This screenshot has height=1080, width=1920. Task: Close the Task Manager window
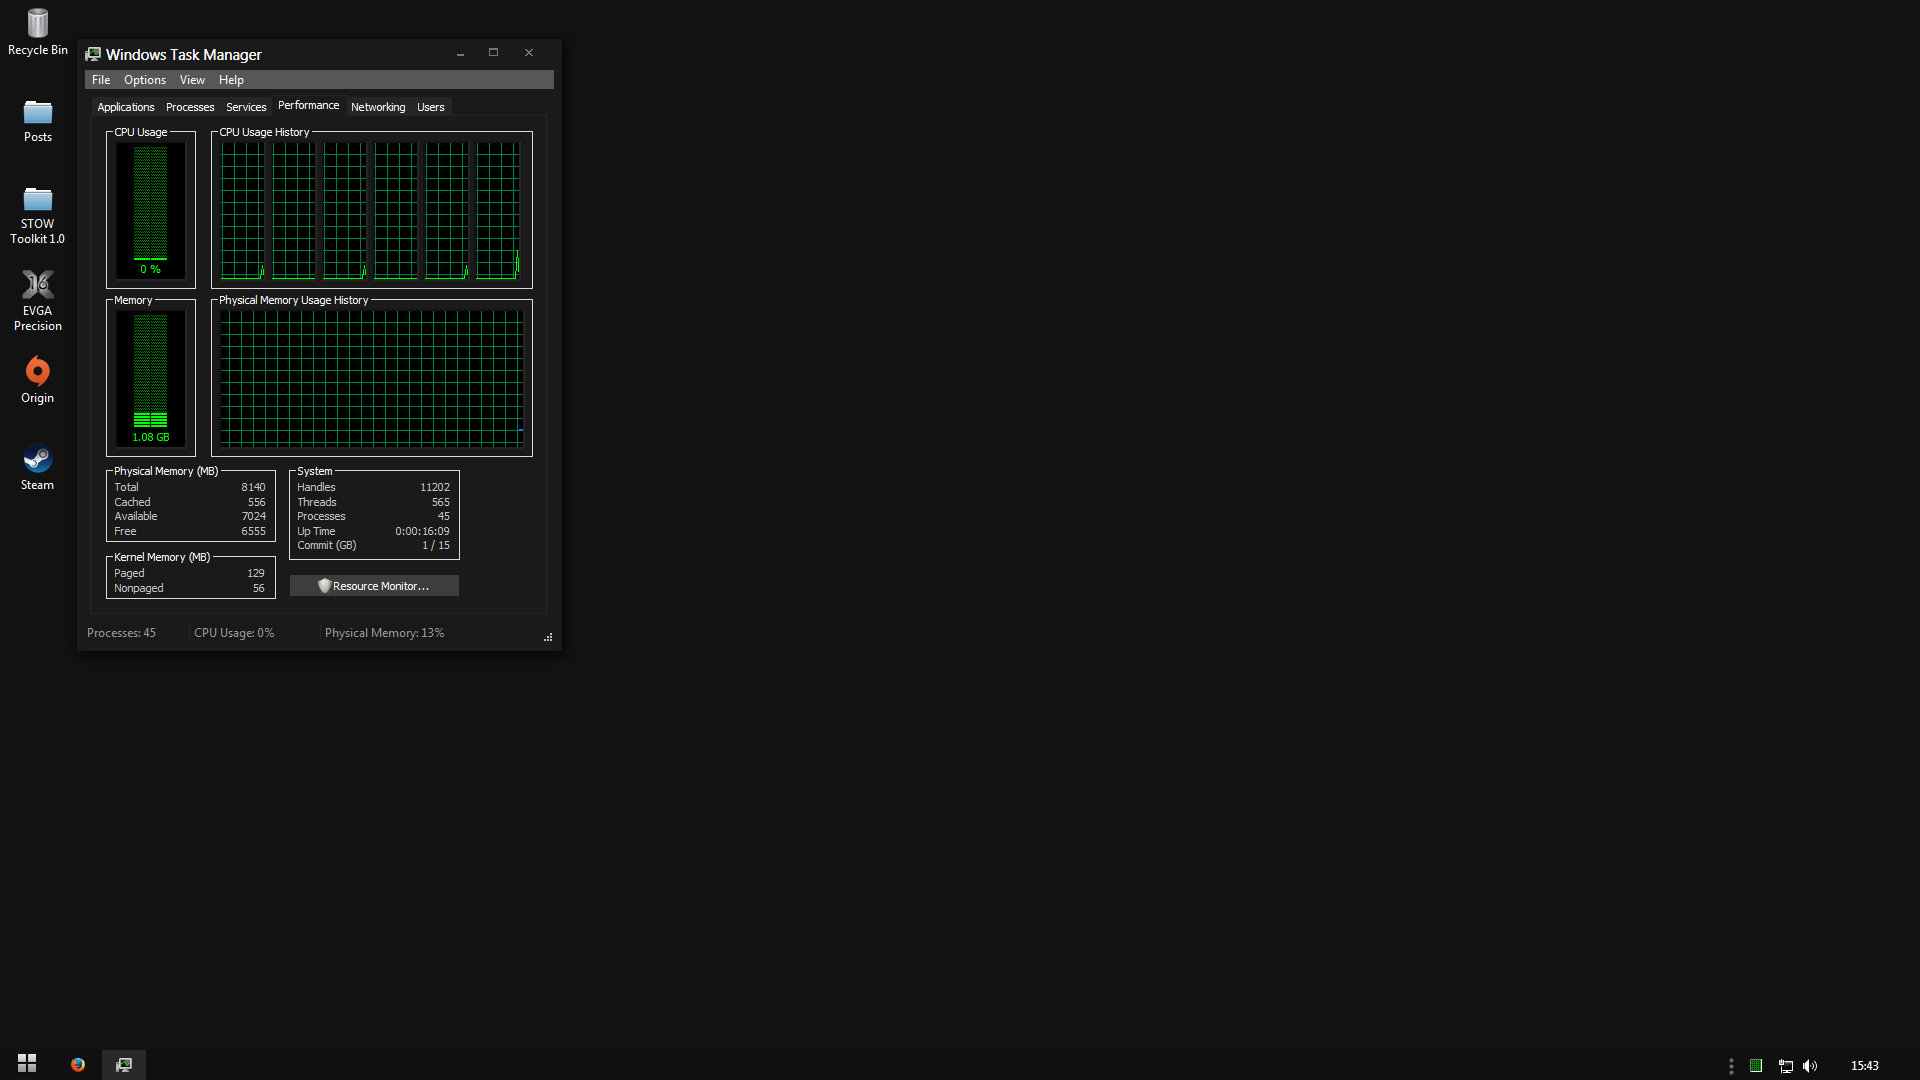529,53
